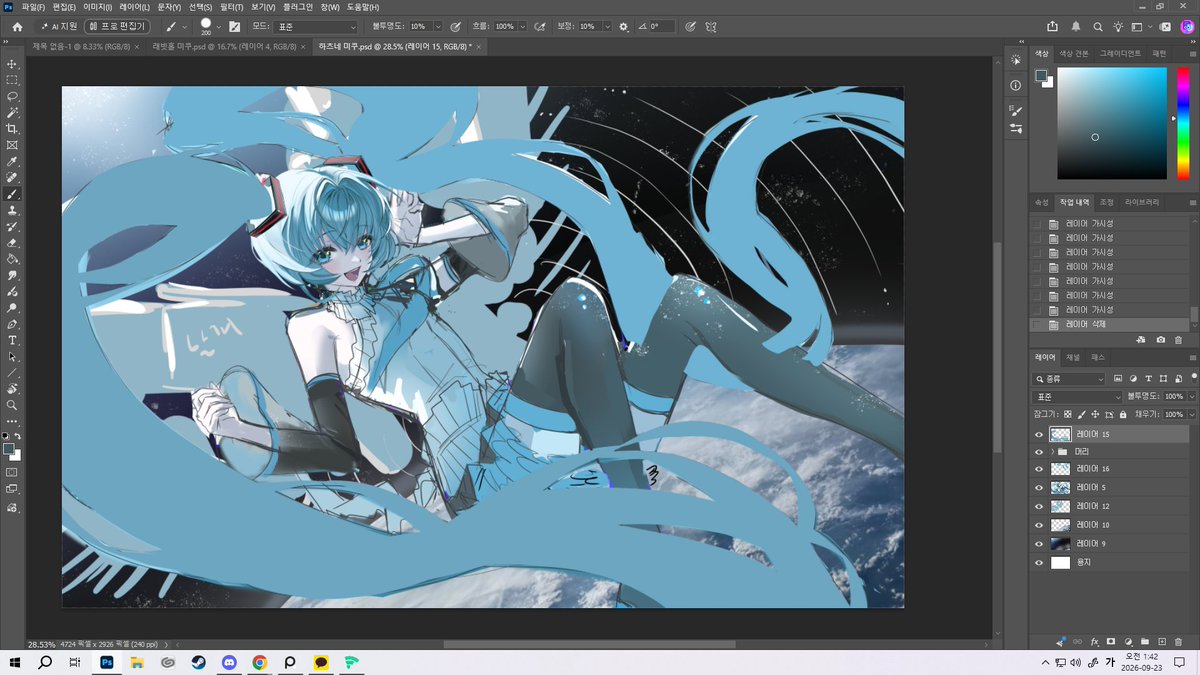The image size is (1200, 675).
Task: Hide layer 레이어 9
Action: [x=1039, y=544]
